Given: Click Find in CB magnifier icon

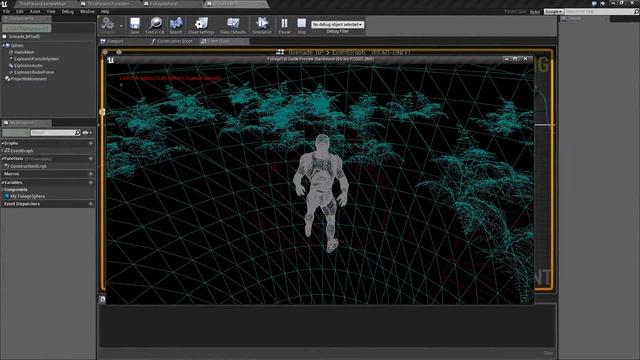Looking at the screenshot, I should click(x=155, y=25).
